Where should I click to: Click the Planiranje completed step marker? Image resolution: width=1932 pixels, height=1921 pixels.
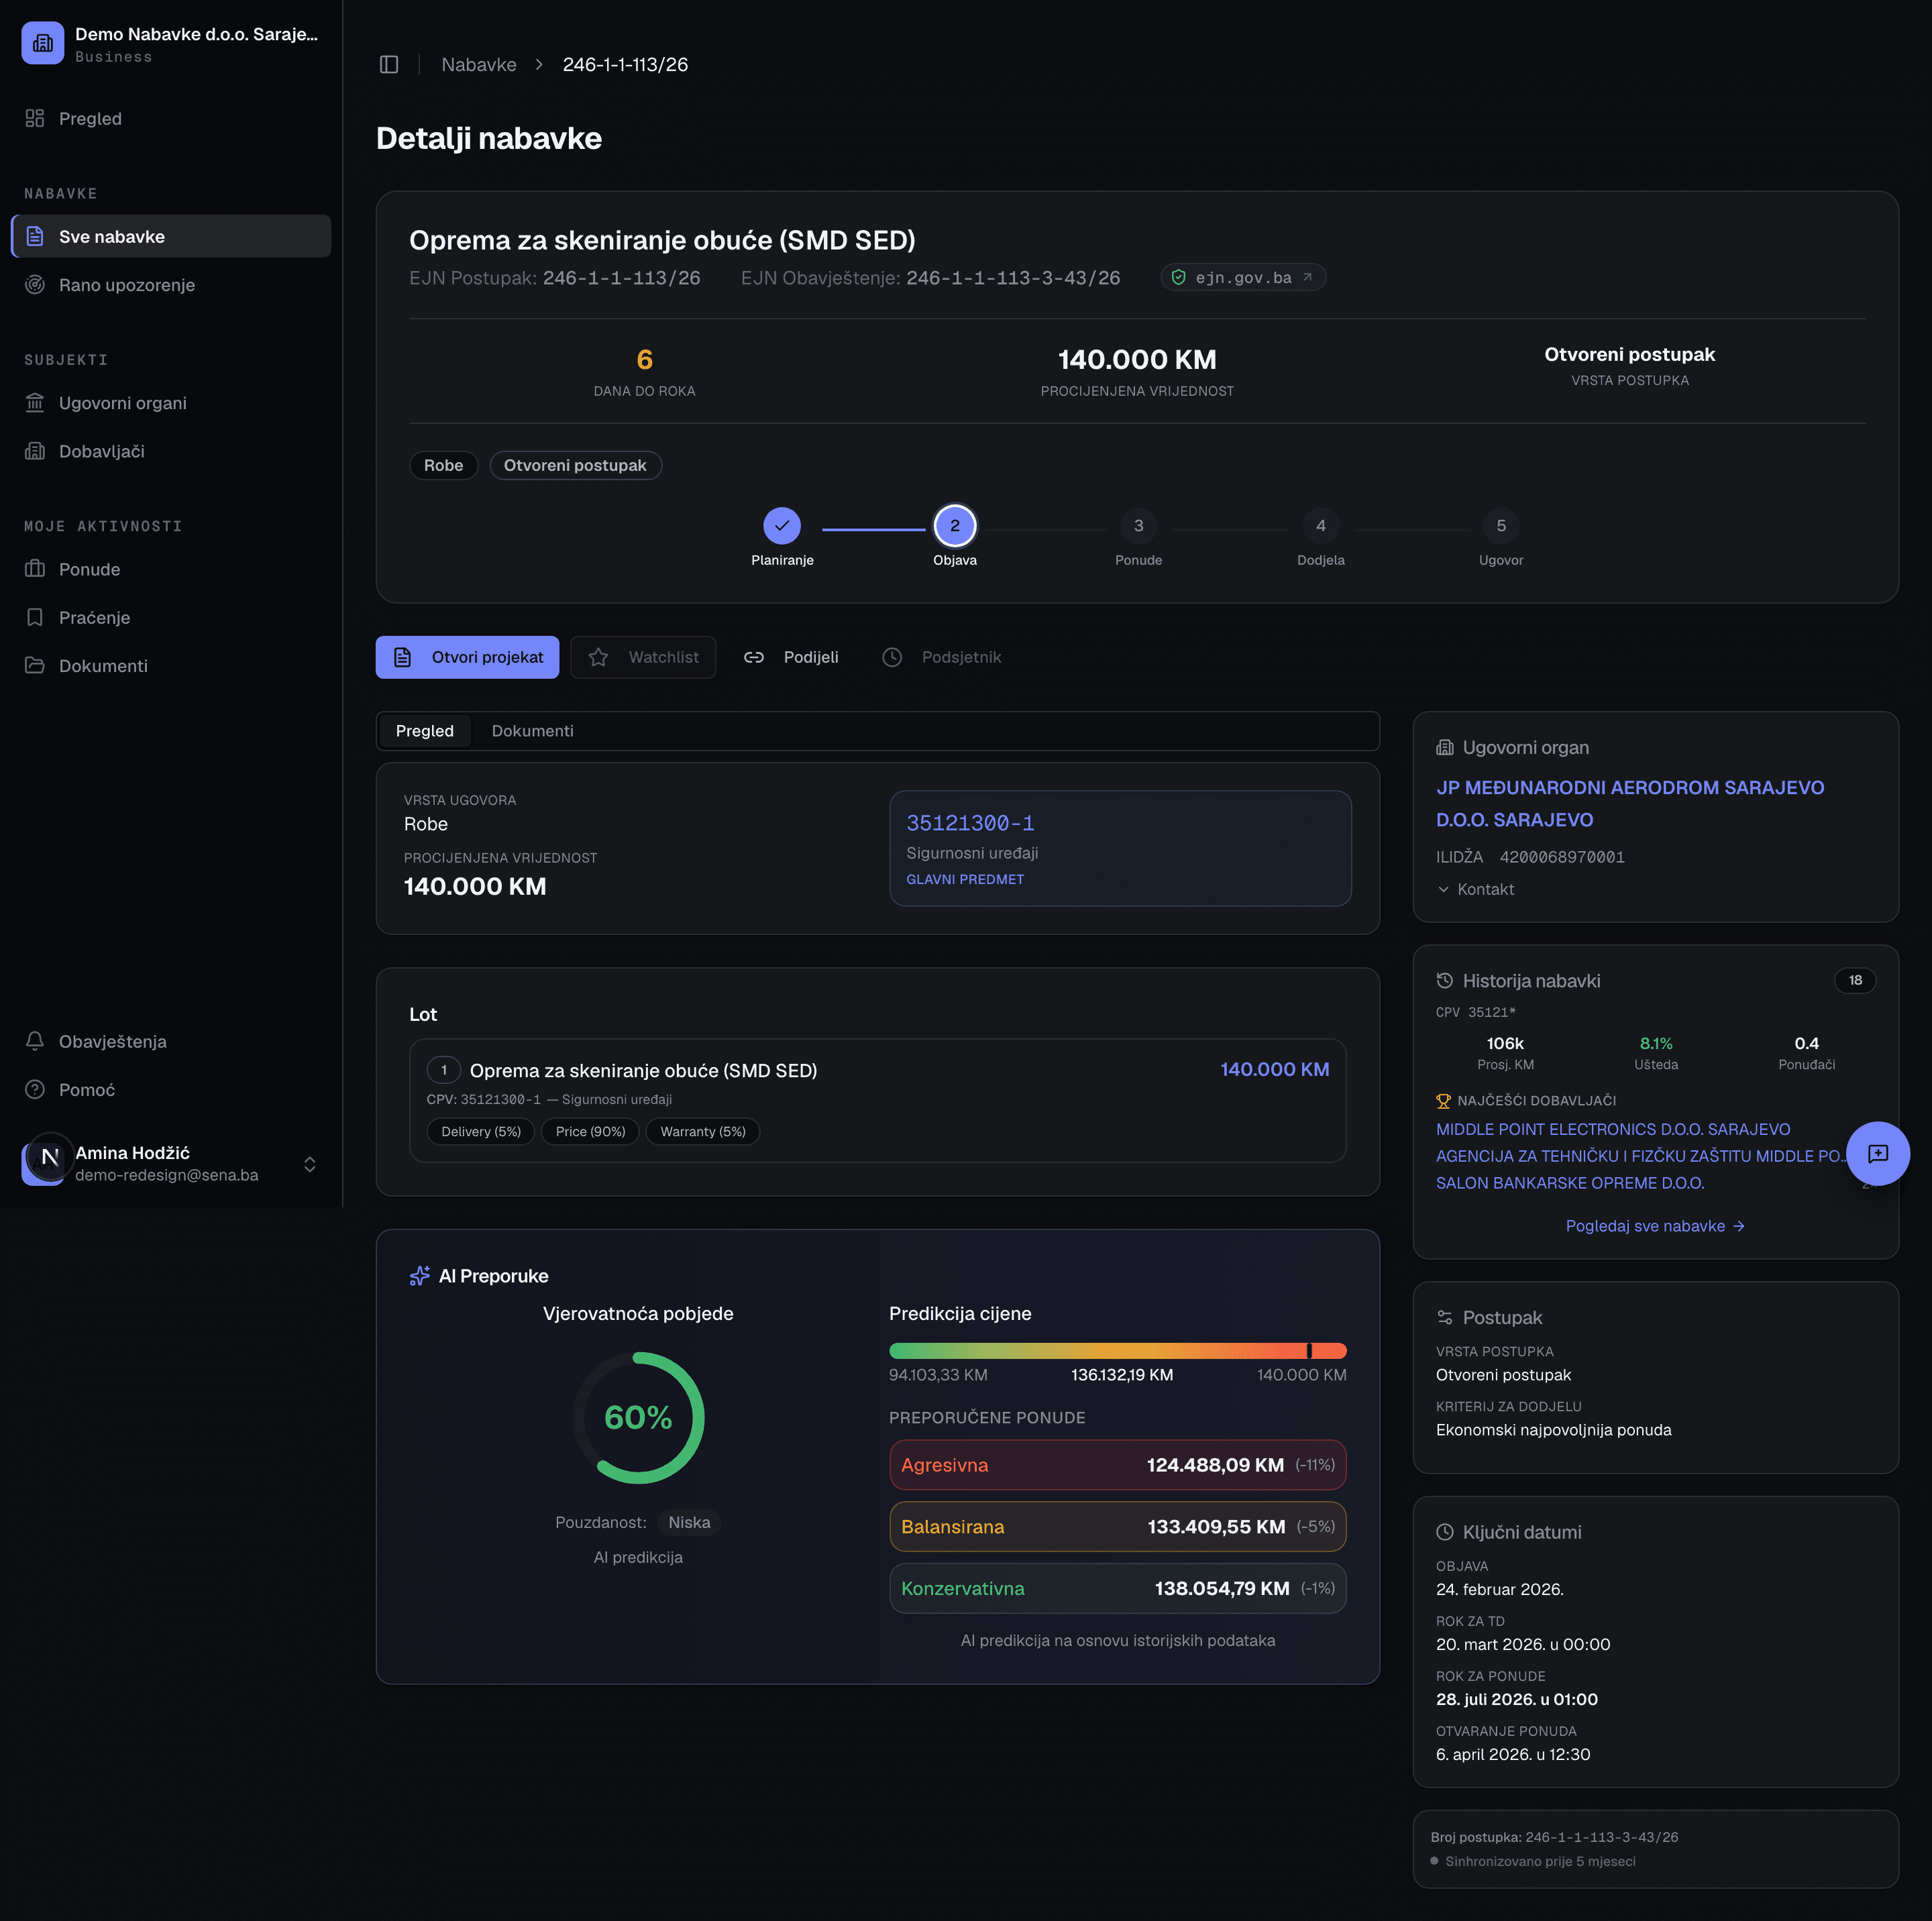click(x=782, y=525)
